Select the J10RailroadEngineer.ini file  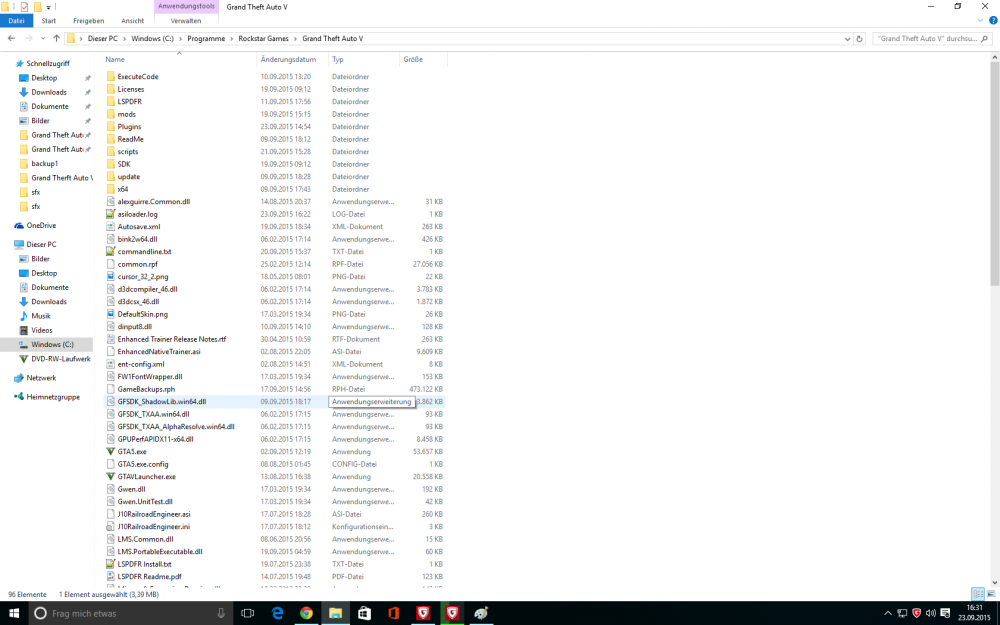click(x=154, y=527)
